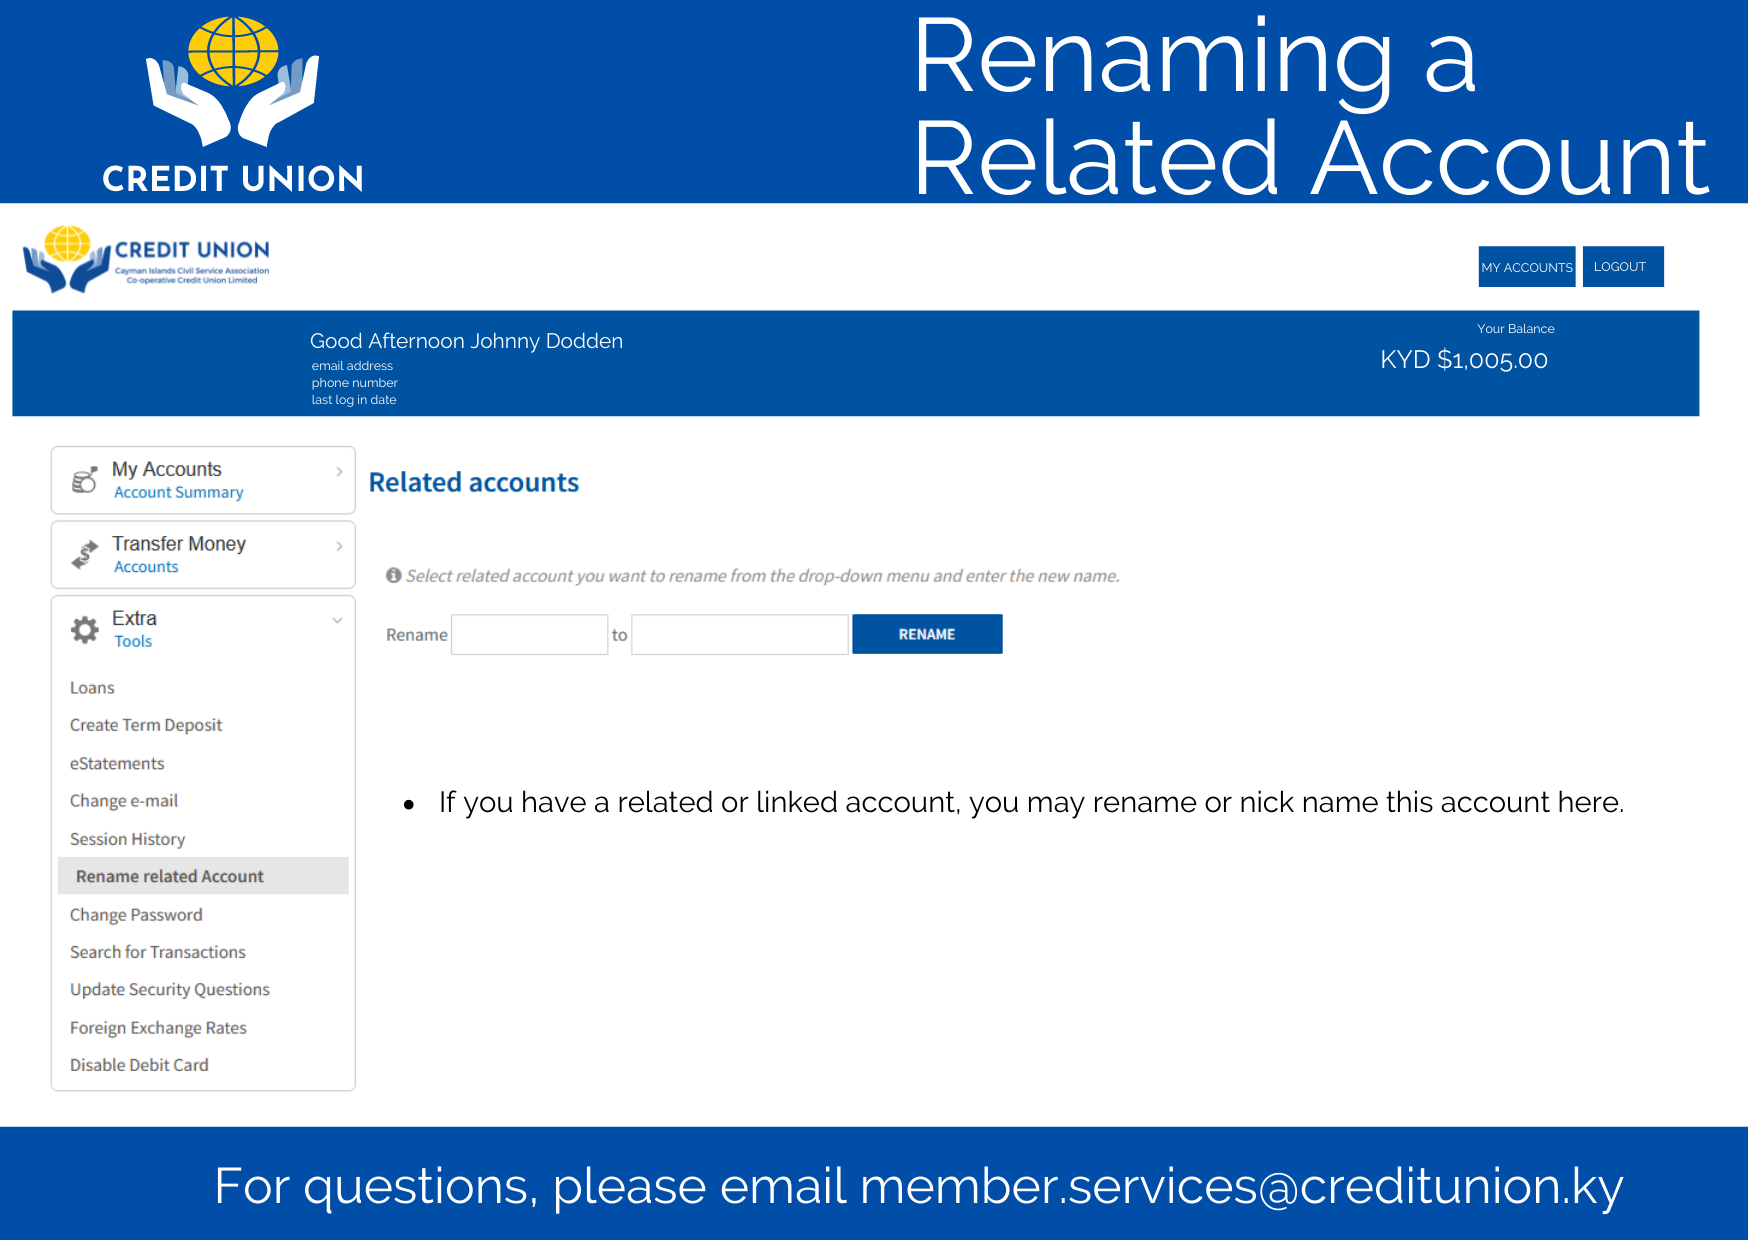The width and height of the screenshot is (1748, 1240).
Task: Open MY ACCOUNTS from top bar
Action: [x=1527, y=267]
